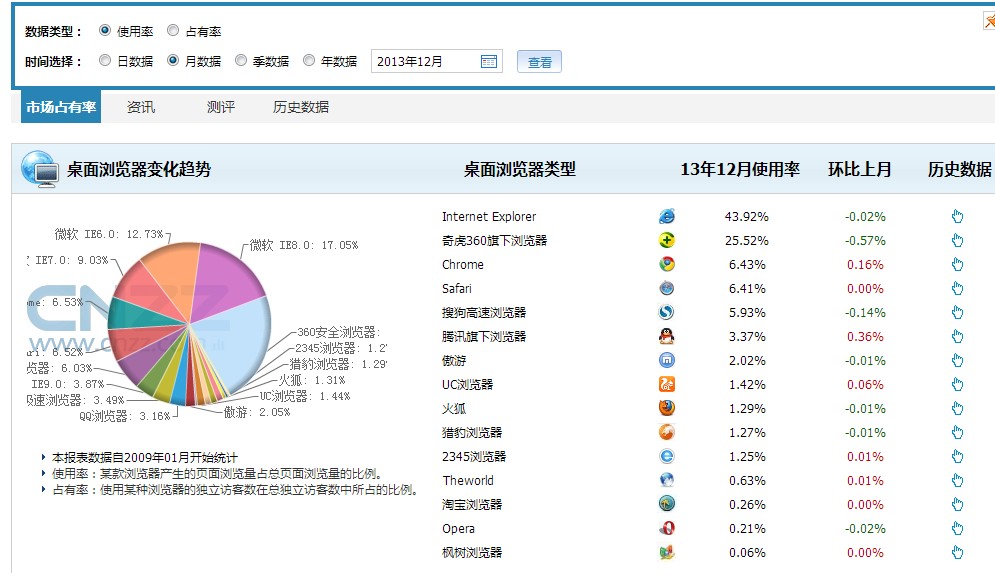Click the Internet Explorer row label
This screenshot has height=573, width=995.
tap(489, 216)
